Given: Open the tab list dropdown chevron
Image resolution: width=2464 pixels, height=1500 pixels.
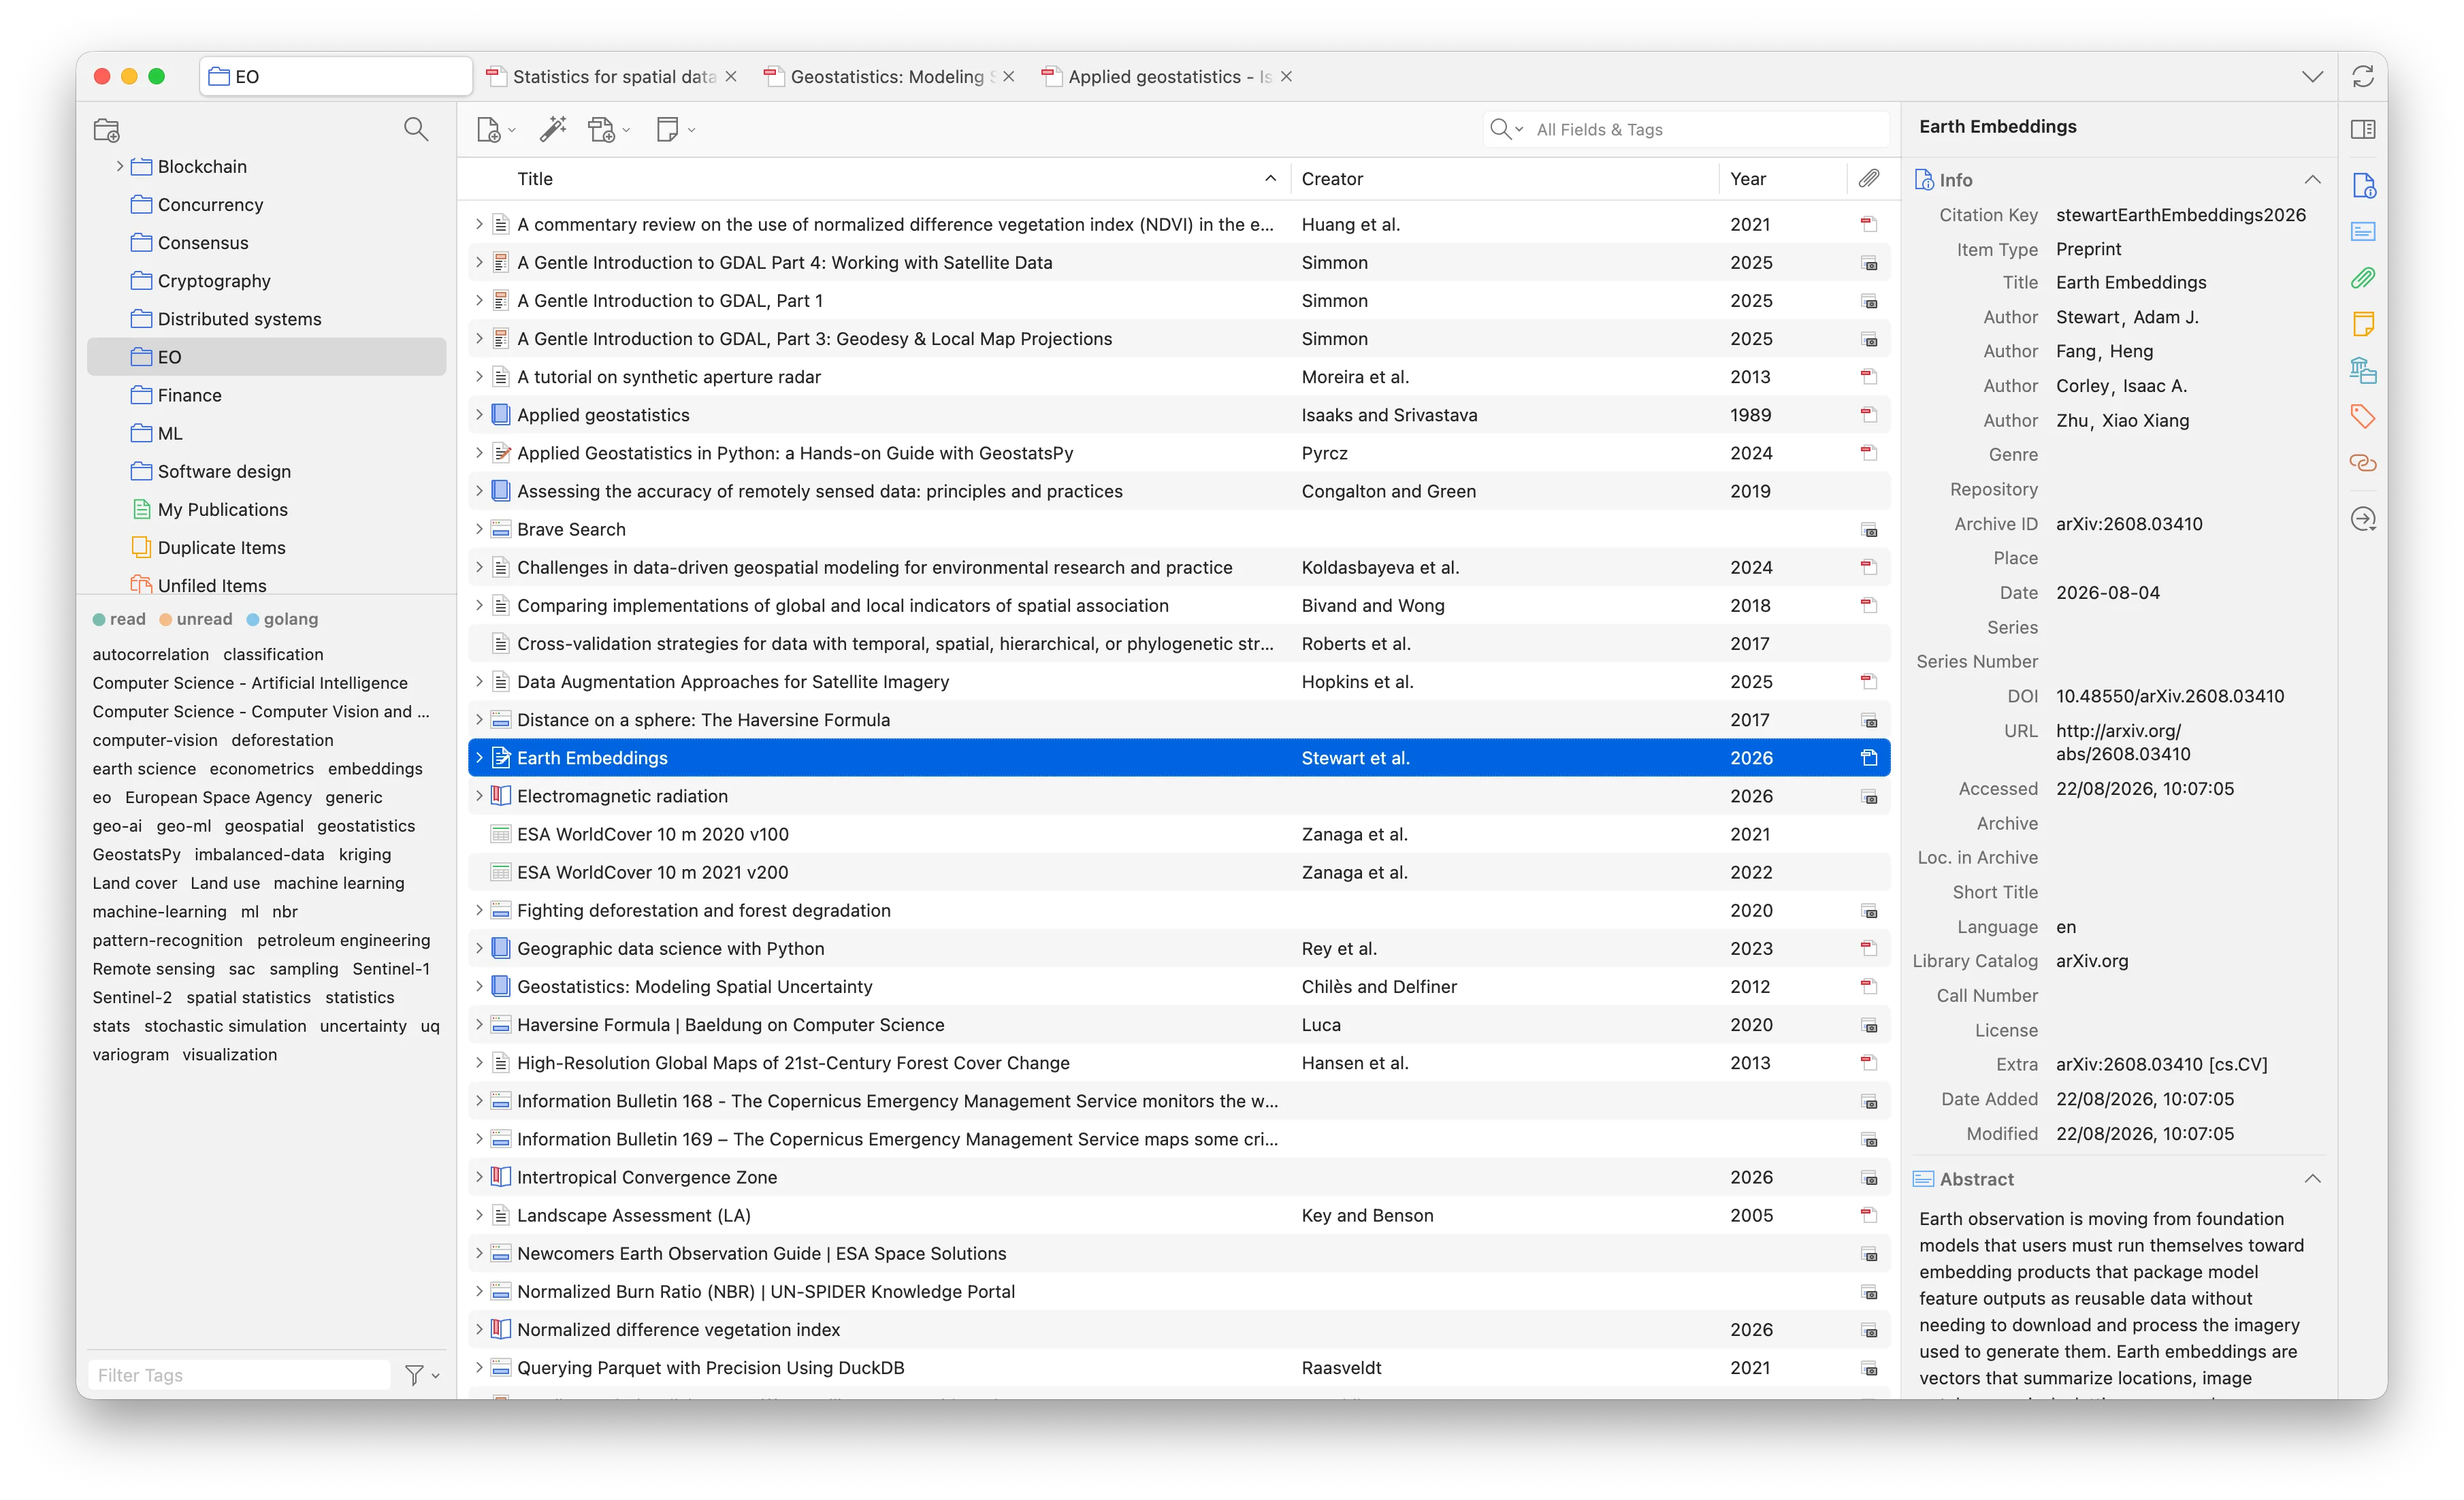Looking at the screenshot, I should (2312, 77).
